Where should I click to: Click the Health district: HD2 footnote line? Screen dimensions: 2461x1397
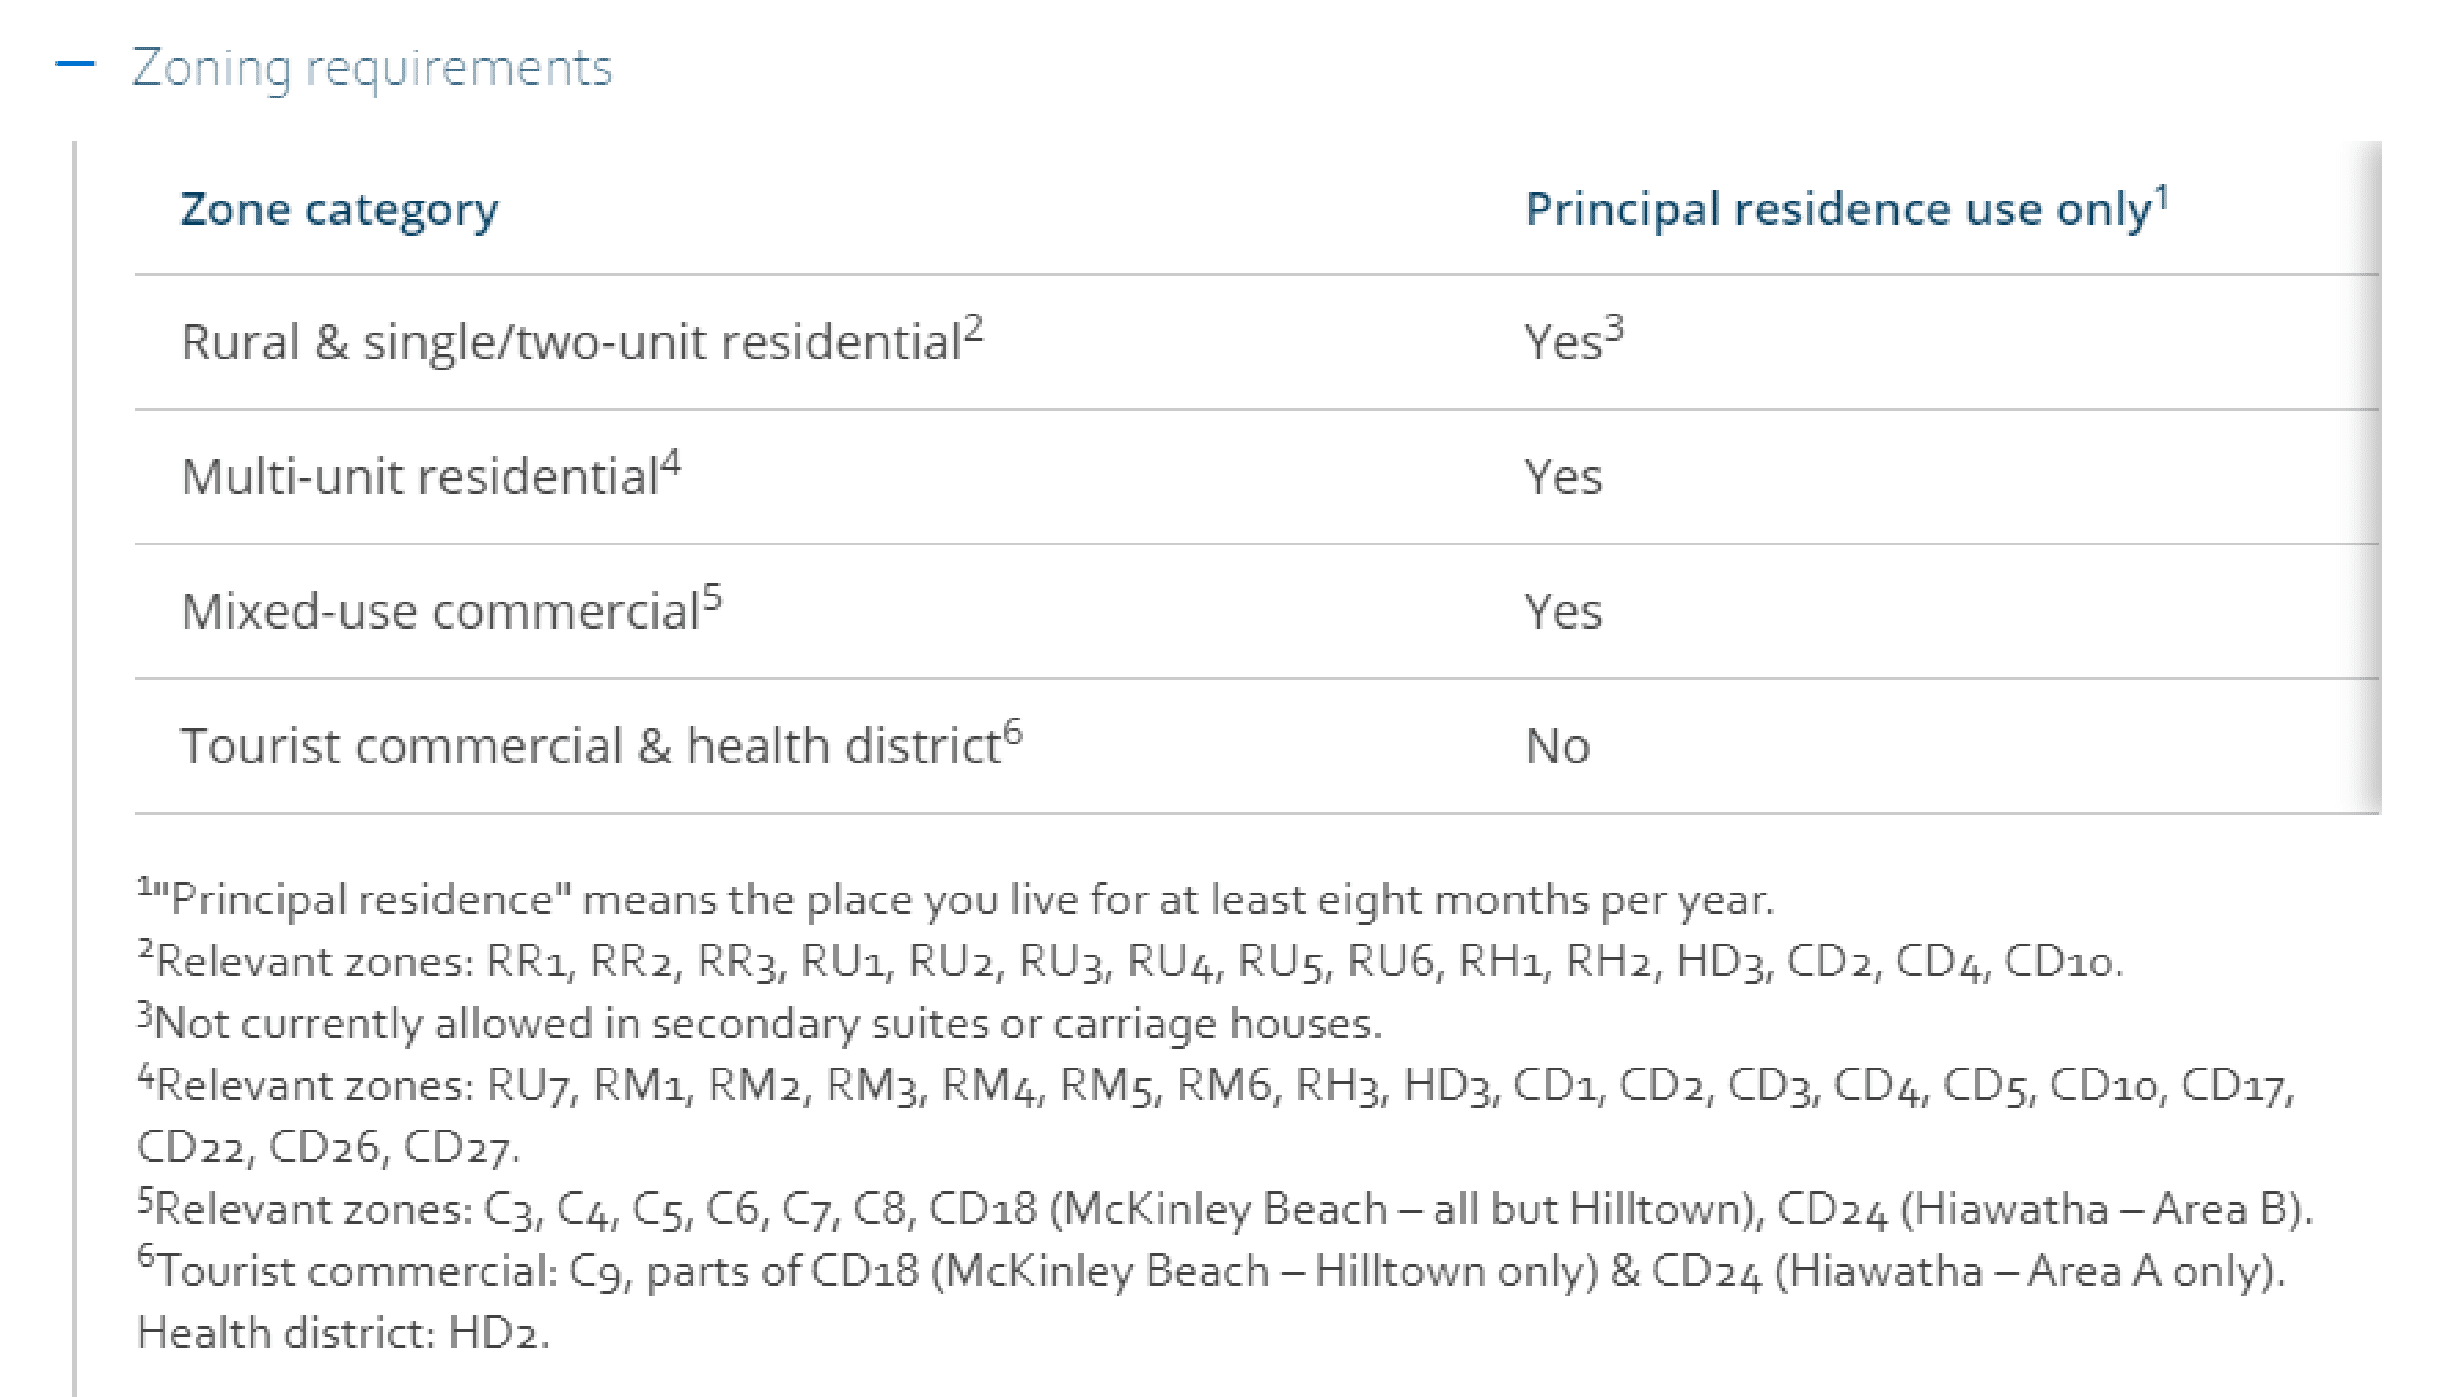pyautogui.click(x=343, y=1333)
